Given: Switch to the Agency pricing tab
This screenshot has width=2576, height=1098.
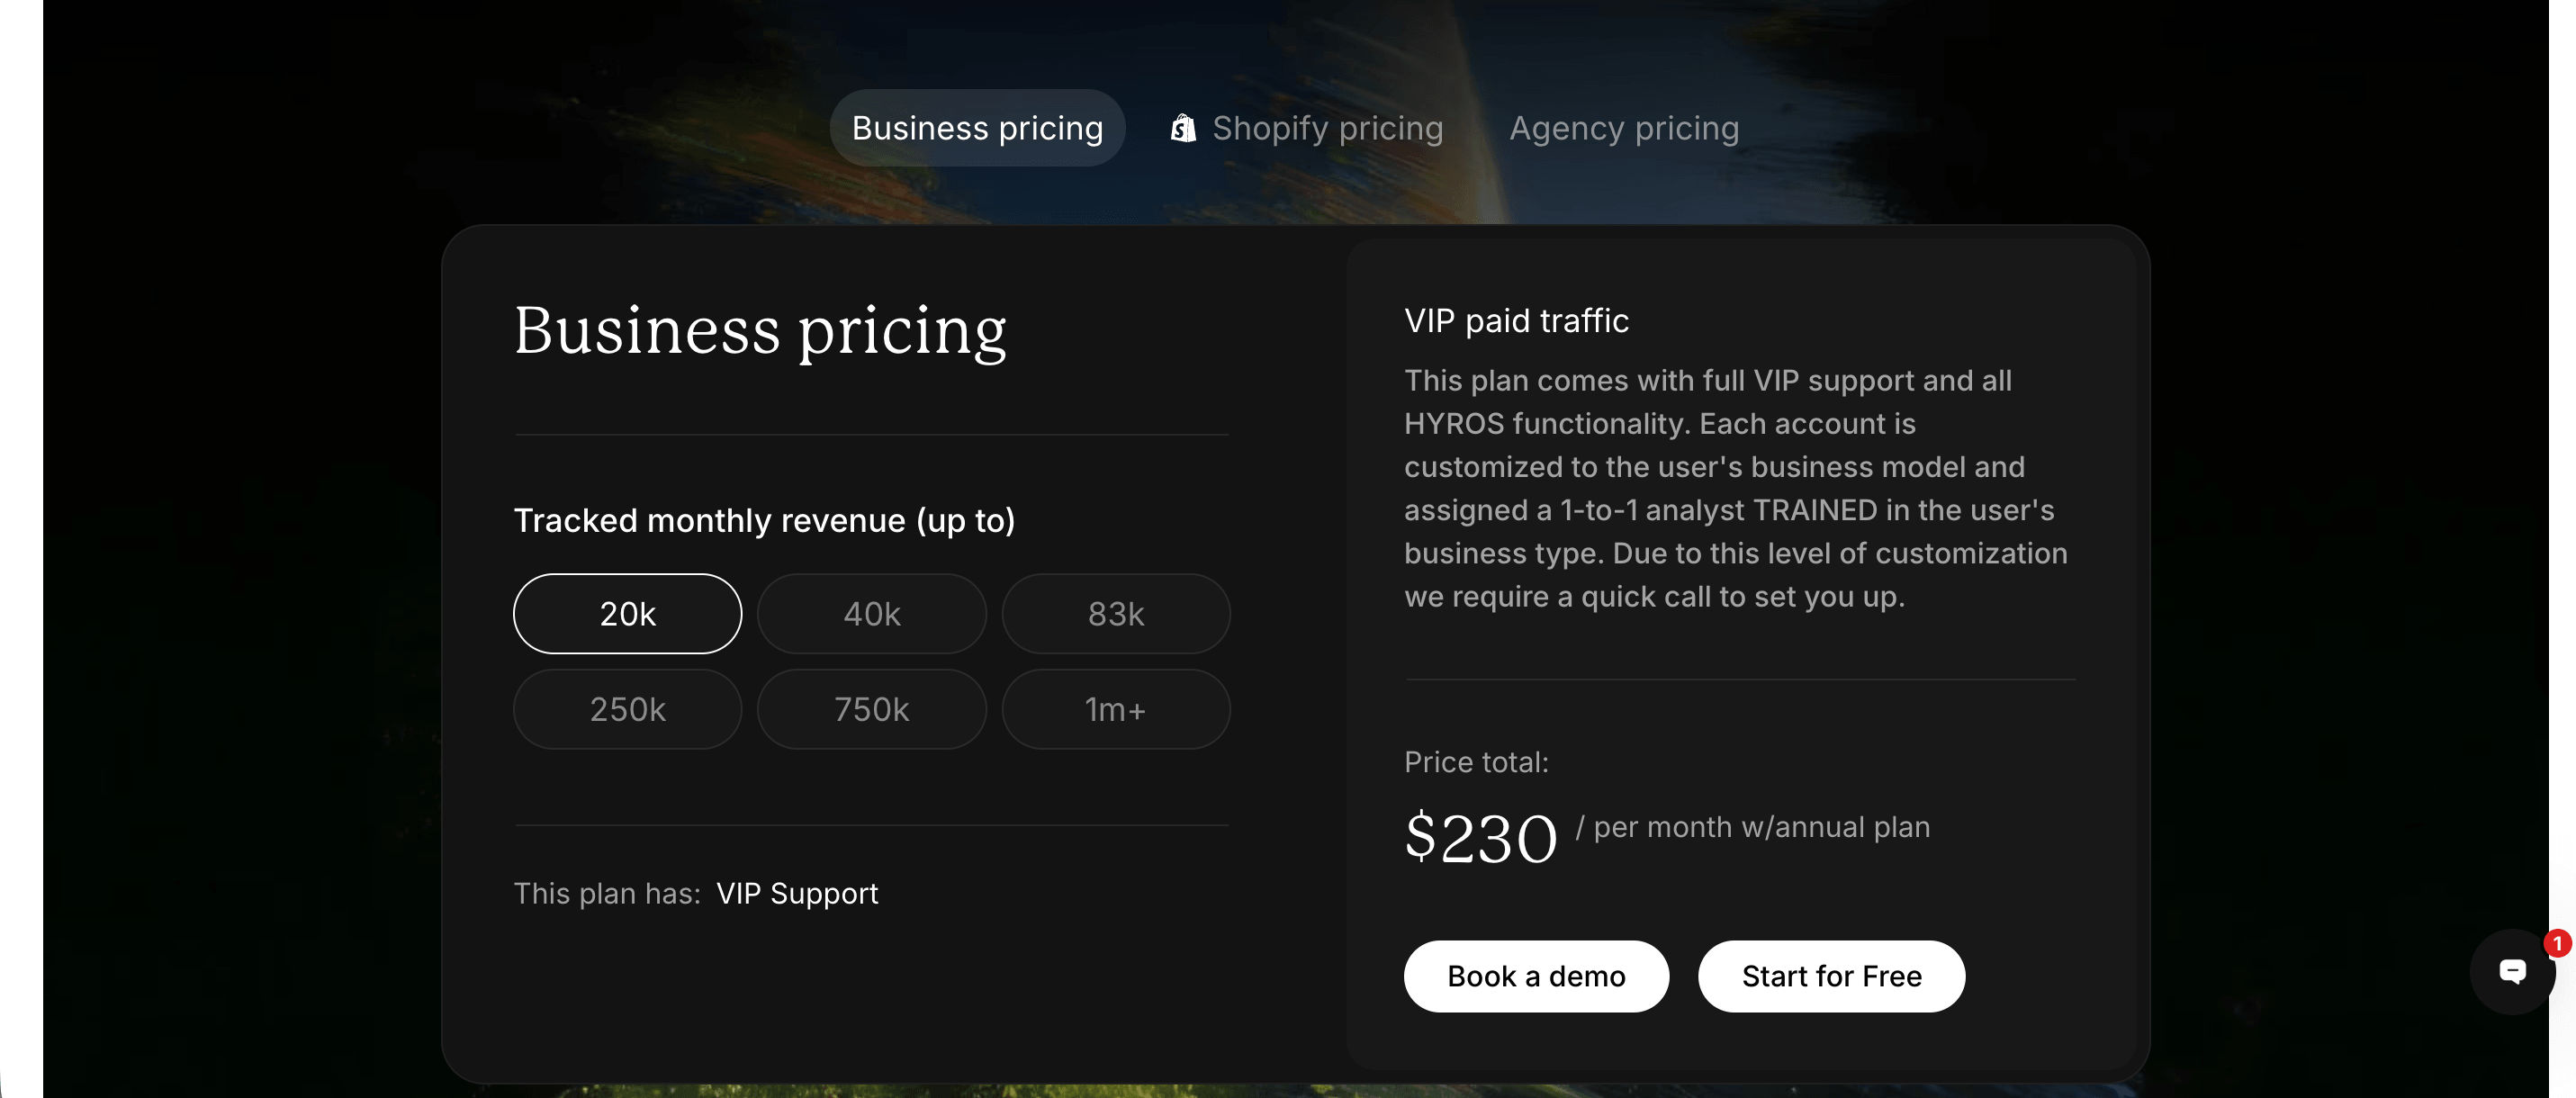Looking at the screenshot, I should 1624,128.
